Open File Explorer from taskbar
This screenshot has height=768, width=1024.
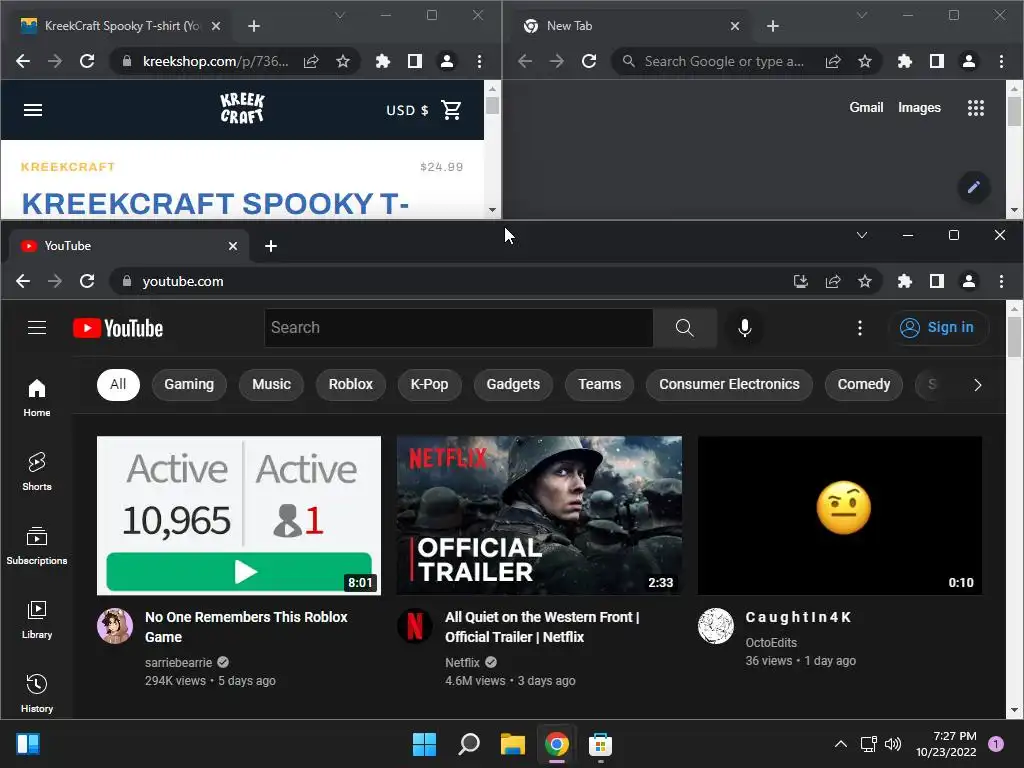pos(513,744)
